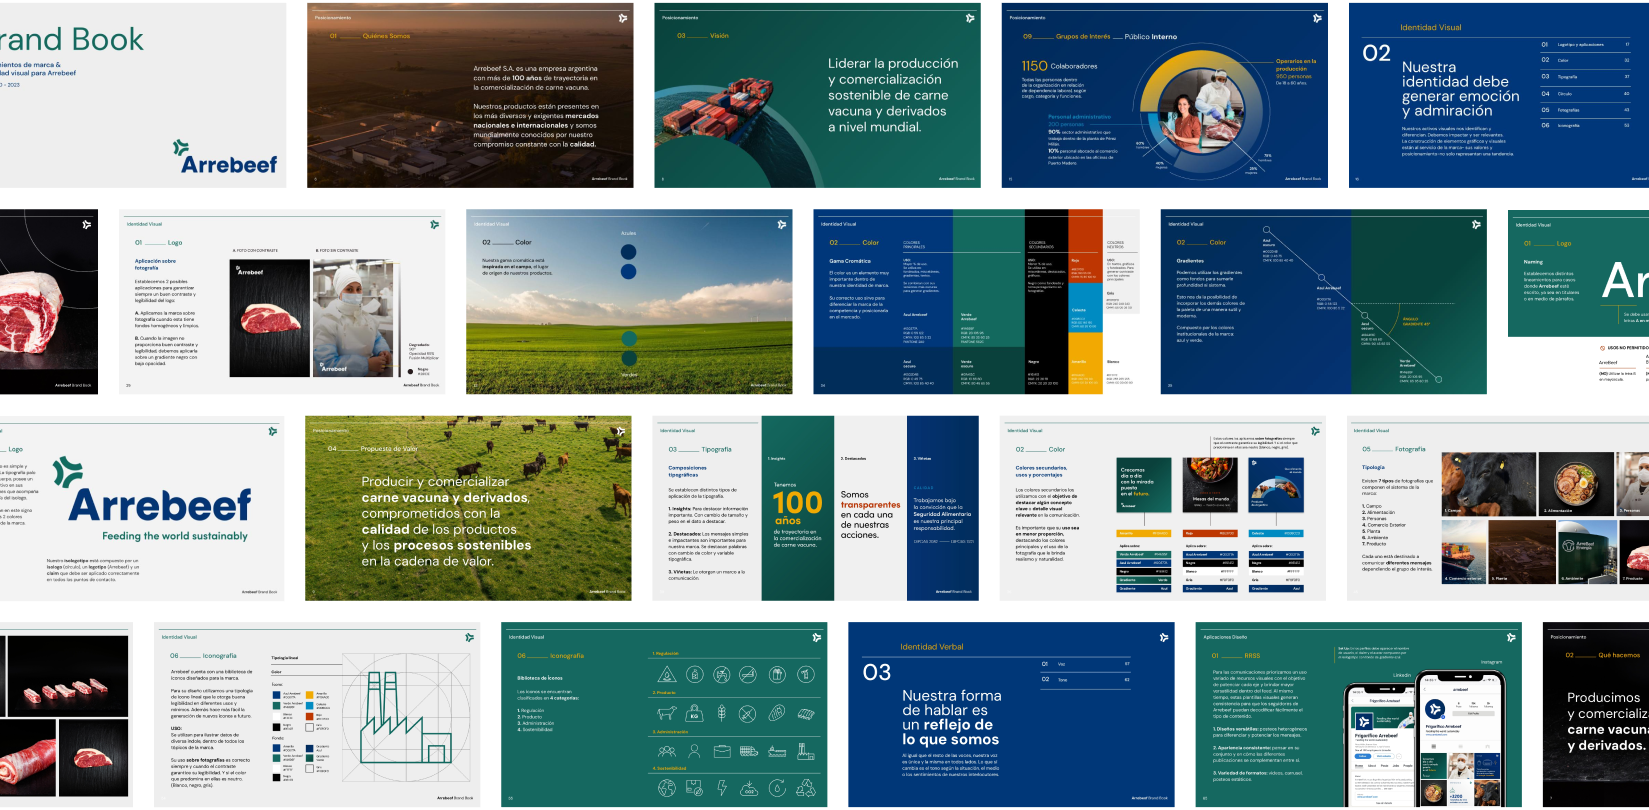Click logo mark on Visión slide
The width and height of the screenshot is (1649, 810).
970,18
